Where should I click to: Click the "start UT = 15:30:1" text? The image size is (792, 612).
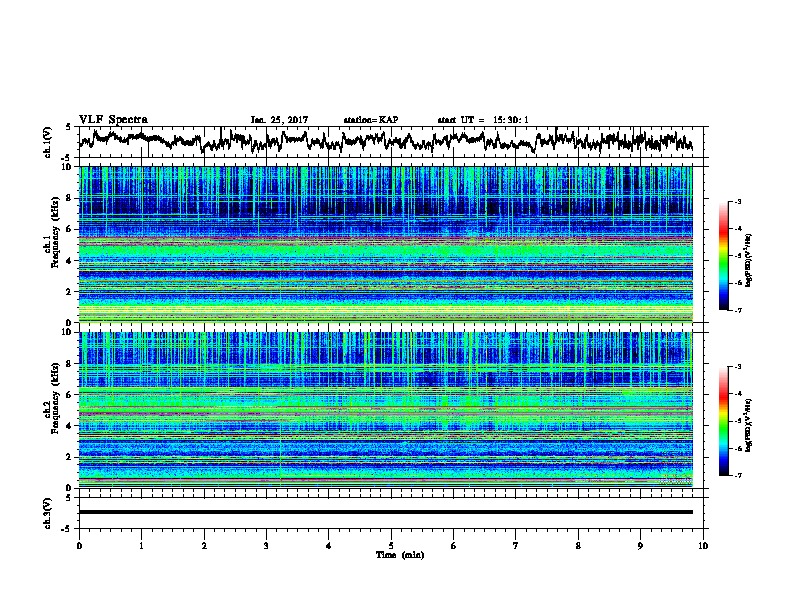pyautogui.click(x=483, y=120)
